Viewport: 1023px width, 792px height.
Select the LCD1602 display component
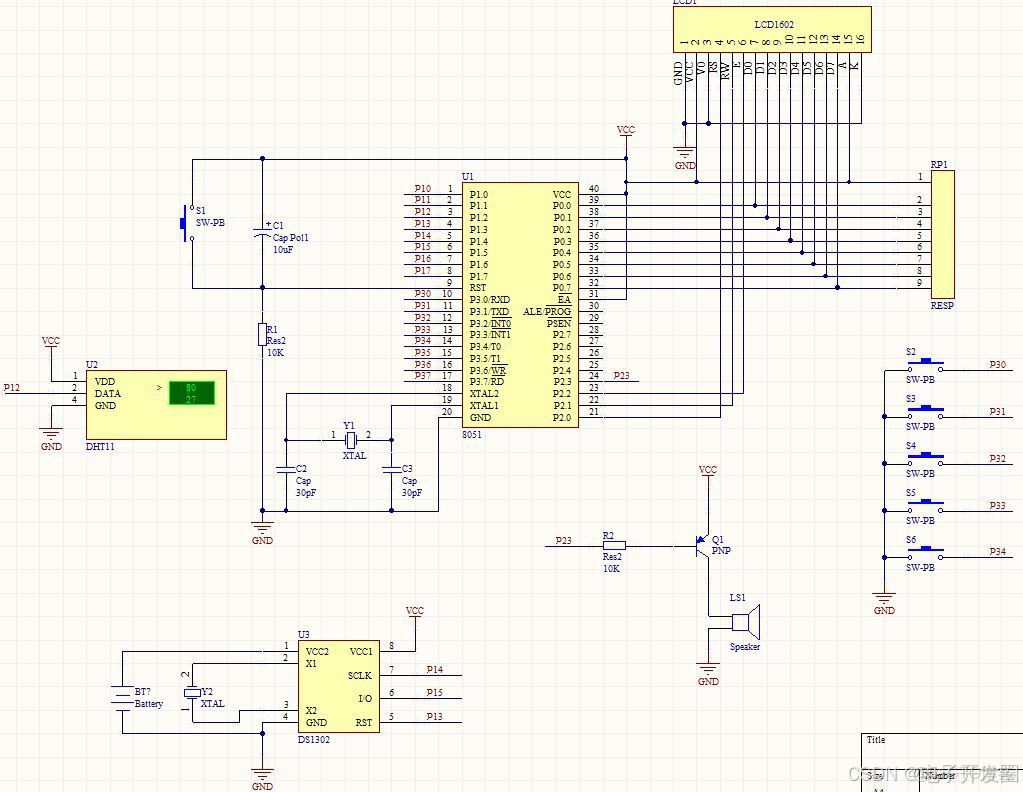click(x=772, y=29)
